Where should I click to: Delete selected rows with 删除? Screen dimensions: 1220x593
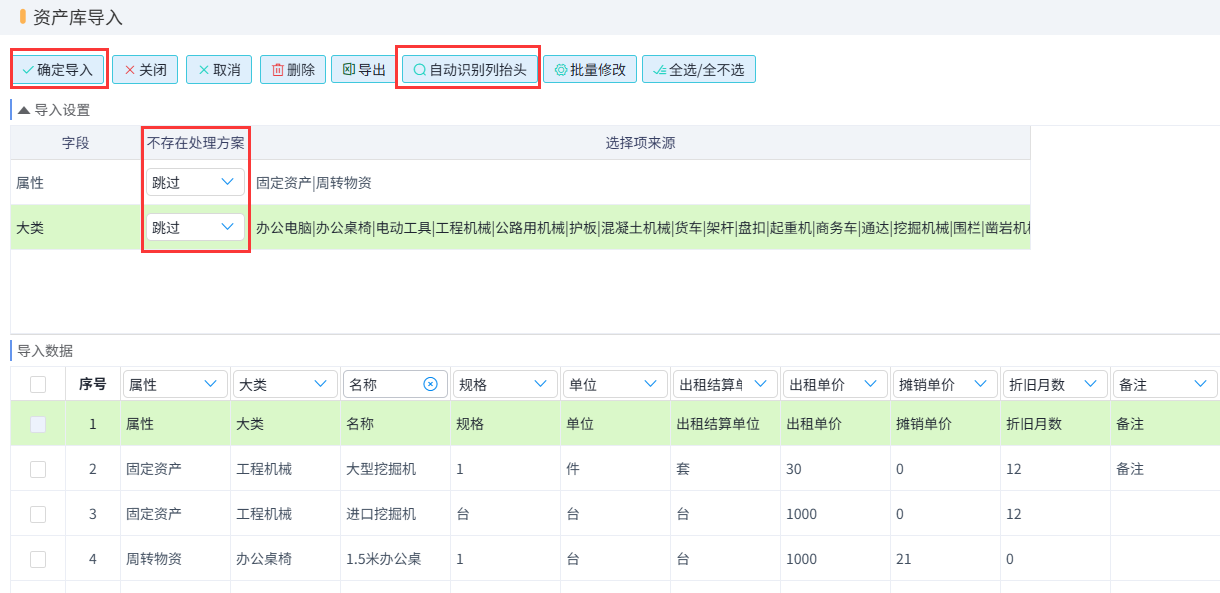pos(293,69)
